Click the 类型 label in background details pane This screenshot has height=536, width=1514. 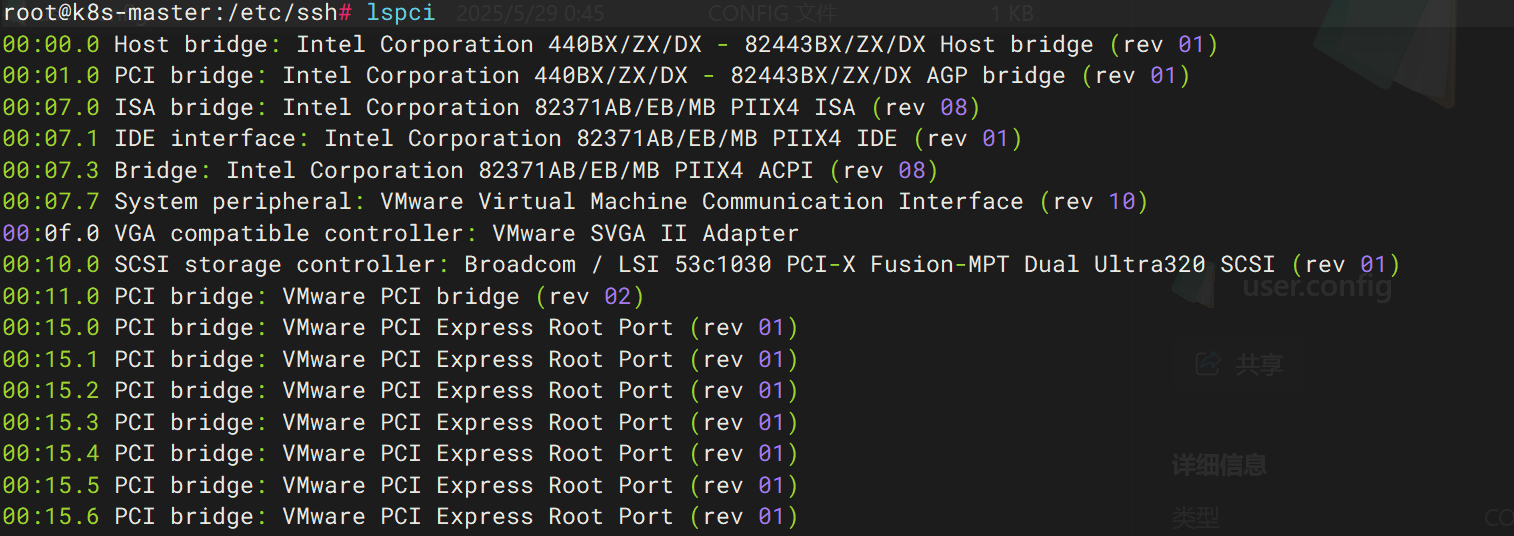pyautogui.click(x=1195, y=518)
